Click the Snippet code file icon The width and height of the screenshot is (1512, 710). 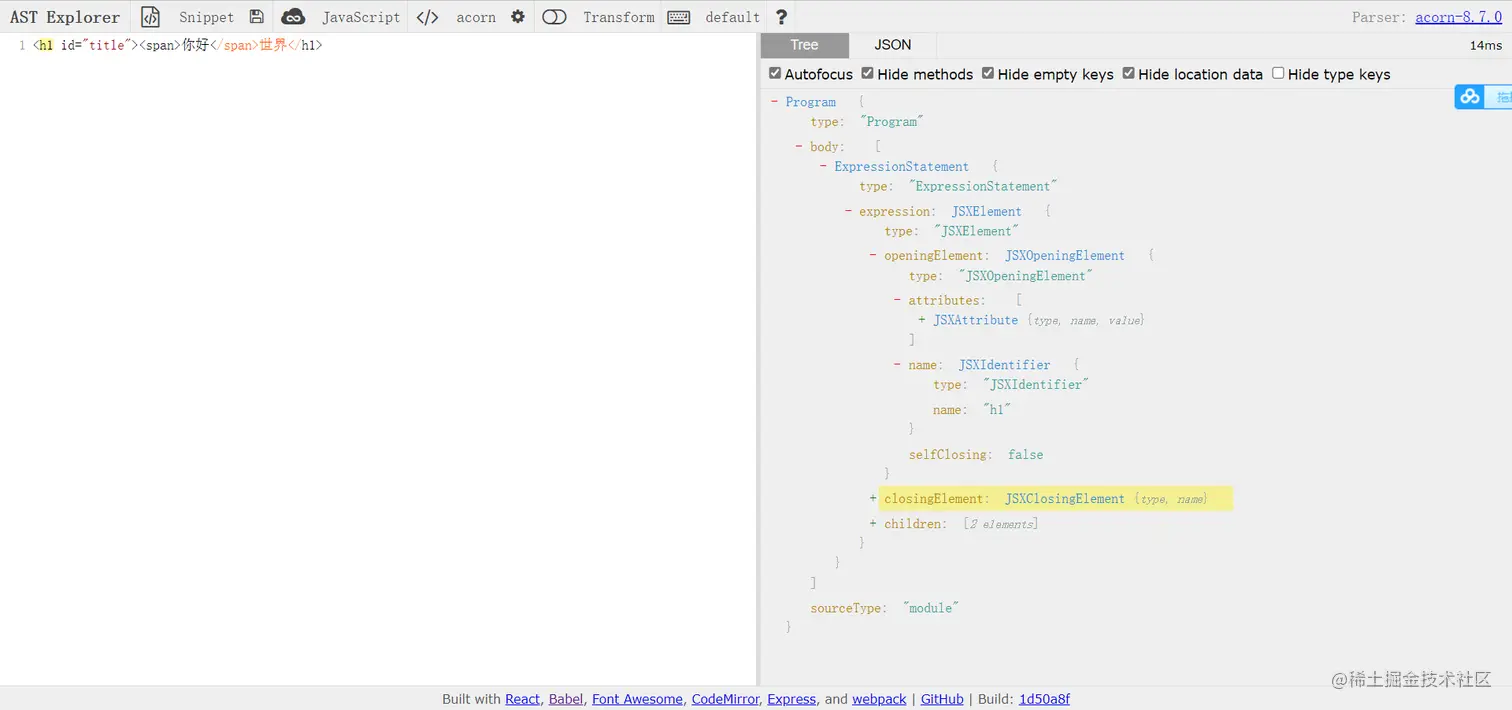pos(150,17)
